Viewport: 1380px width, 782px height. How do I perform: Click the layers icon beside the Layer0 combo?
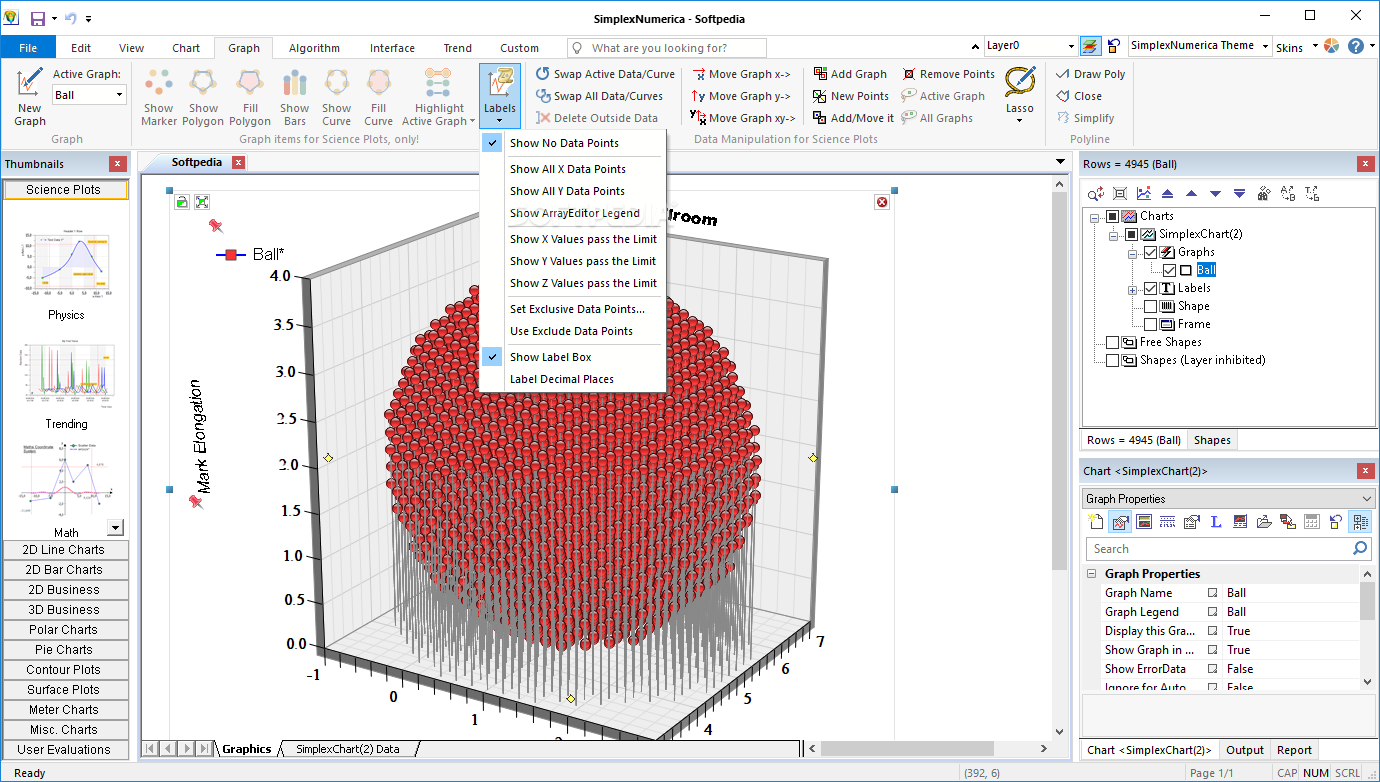tap(1090, 46)
